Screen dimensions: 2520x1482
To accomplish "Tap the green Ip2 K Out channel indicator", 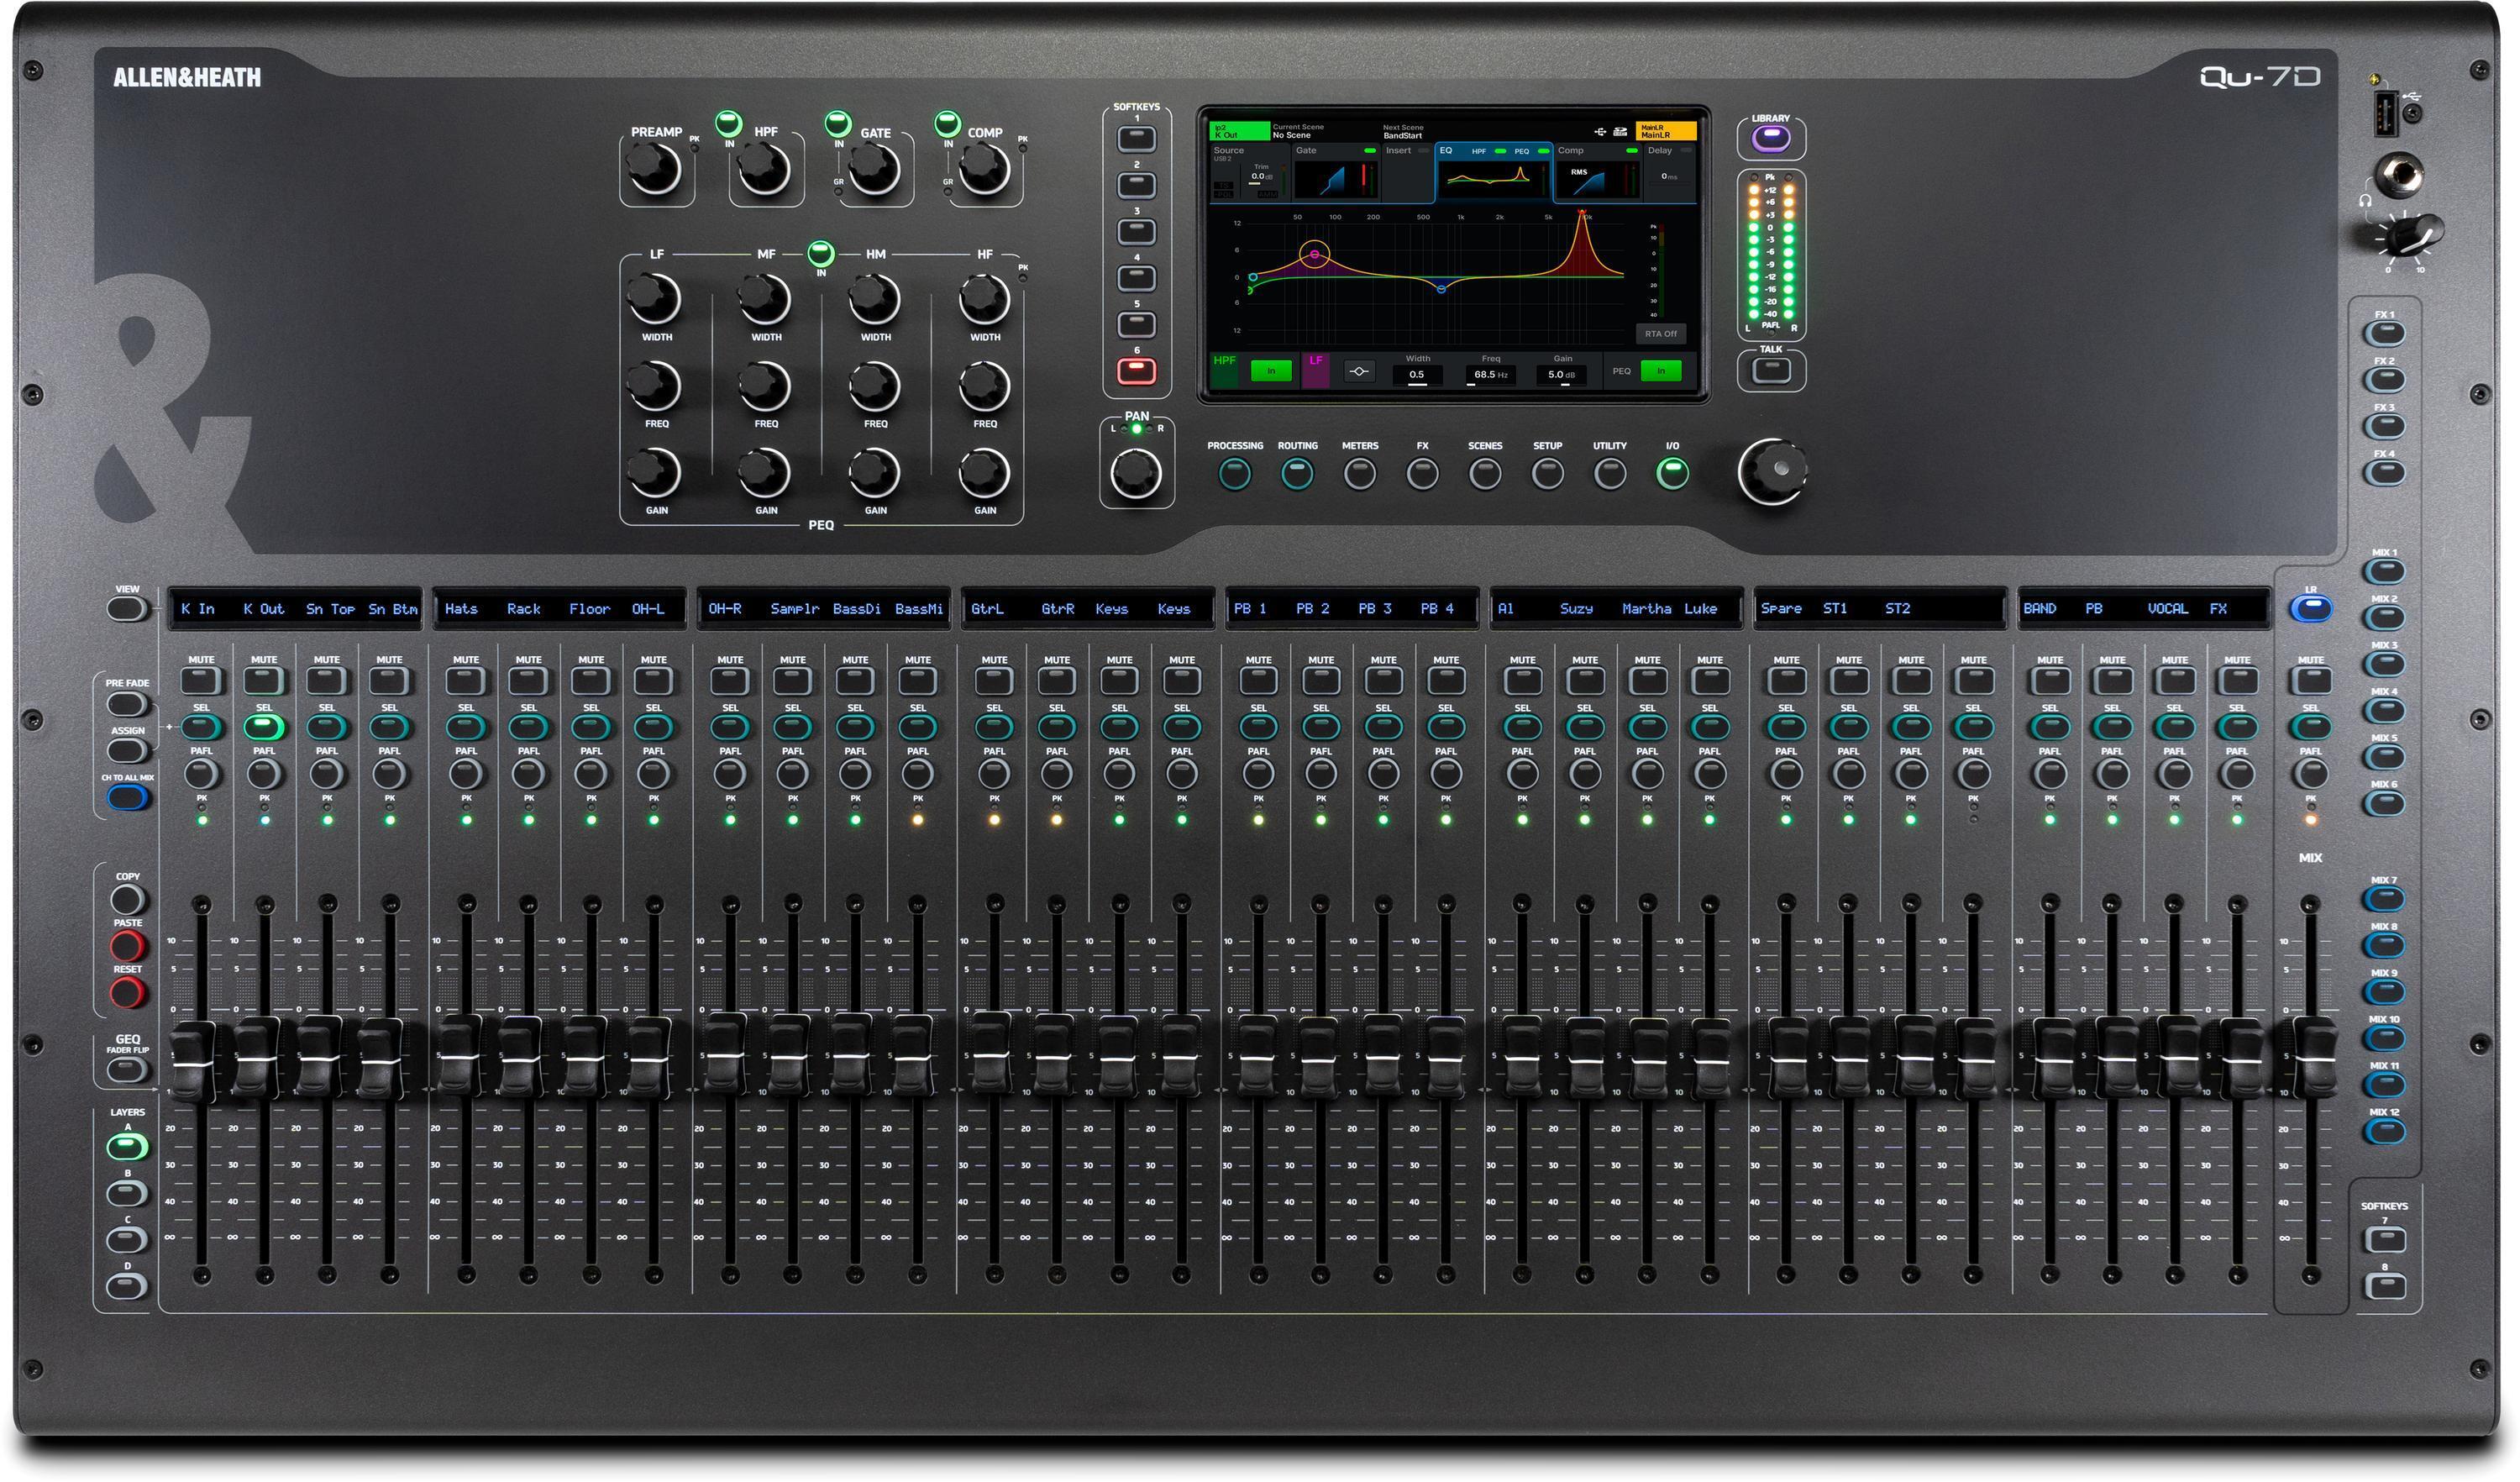I will click(x=1240, y=131).
